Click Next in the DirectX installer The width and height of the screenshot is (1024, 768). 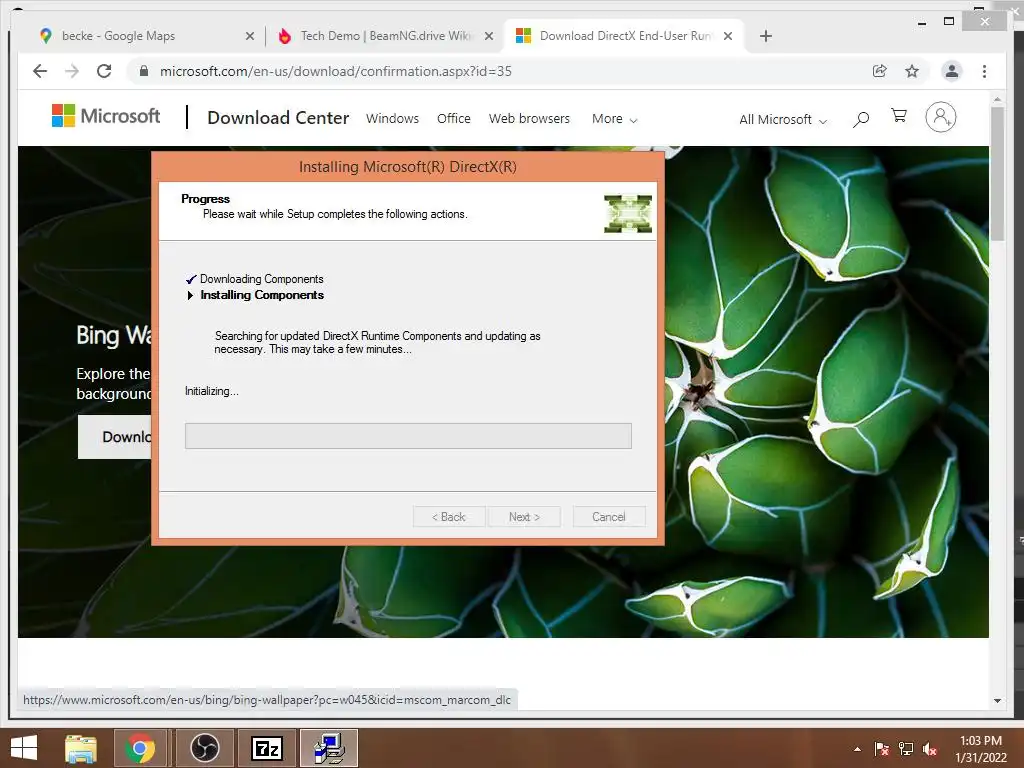(x=524, y=517)
